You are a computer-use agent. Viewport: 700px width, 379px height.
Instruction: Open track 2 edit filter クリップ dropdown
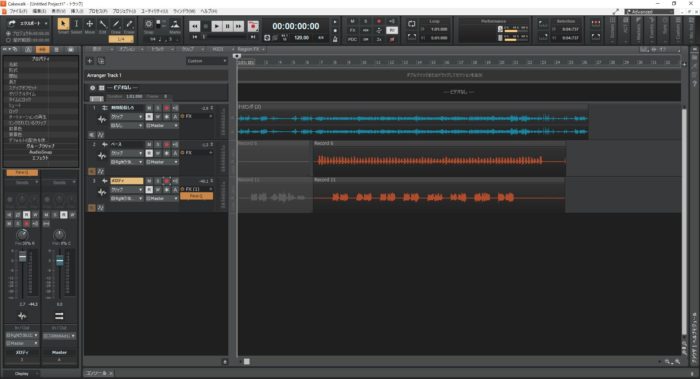pyautogui.click(x=127, y=153)
